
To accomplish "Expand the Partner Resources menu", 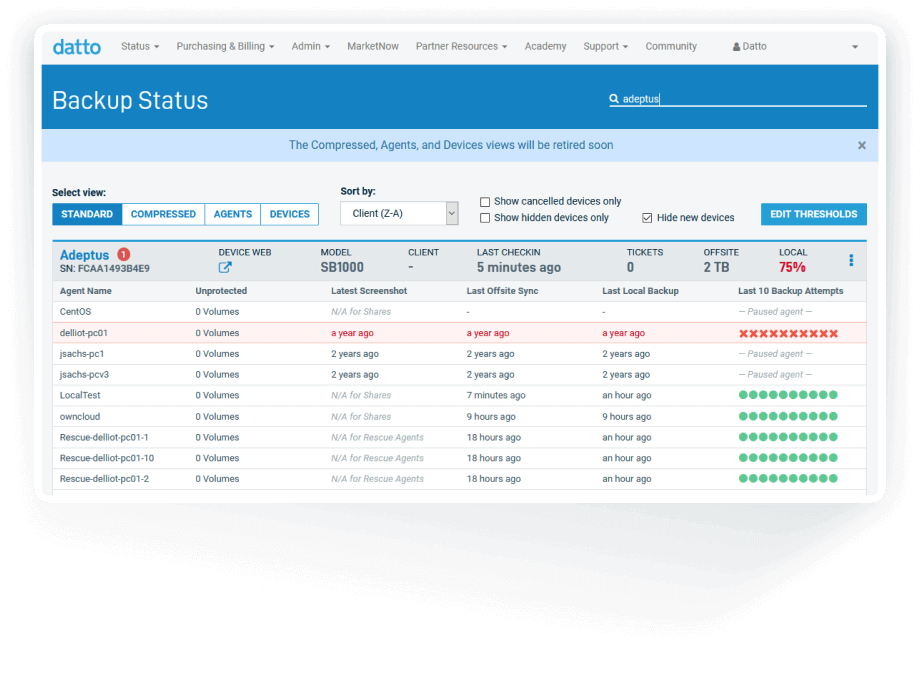I will pyautogui.click(x=461, y=47).
